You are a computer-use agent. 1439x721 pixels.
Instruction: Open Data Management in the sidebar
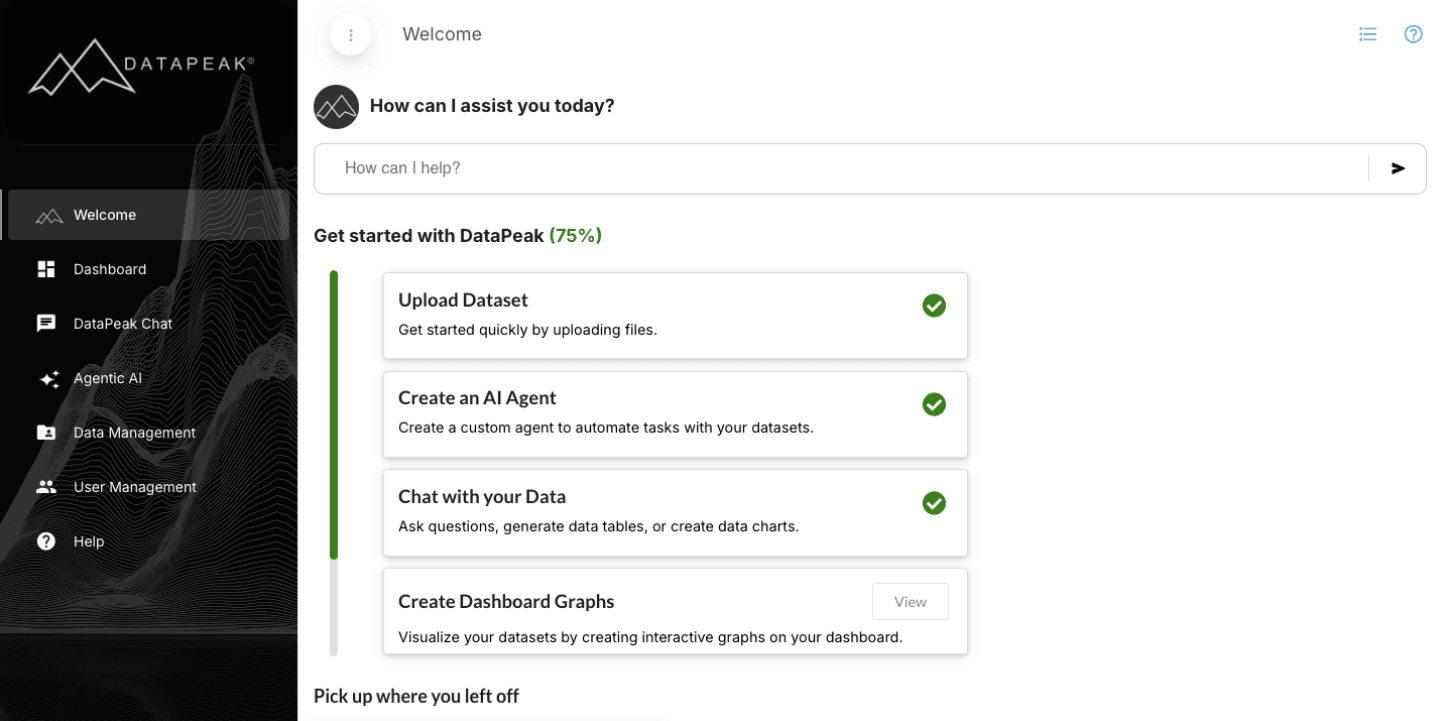coord(134,432)
